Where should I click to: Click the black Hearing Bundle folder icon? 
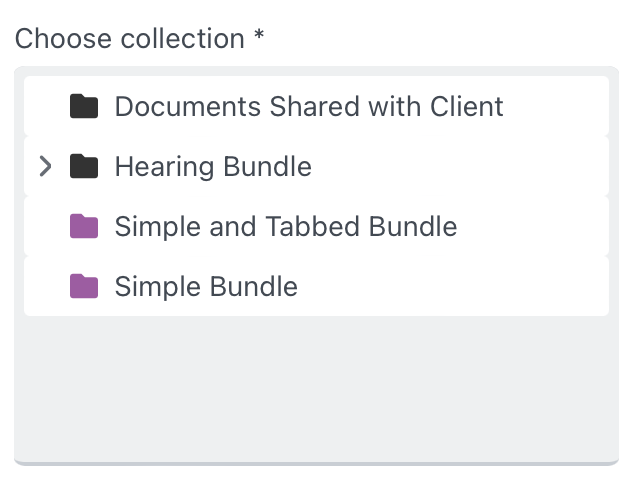coord(84,166)
